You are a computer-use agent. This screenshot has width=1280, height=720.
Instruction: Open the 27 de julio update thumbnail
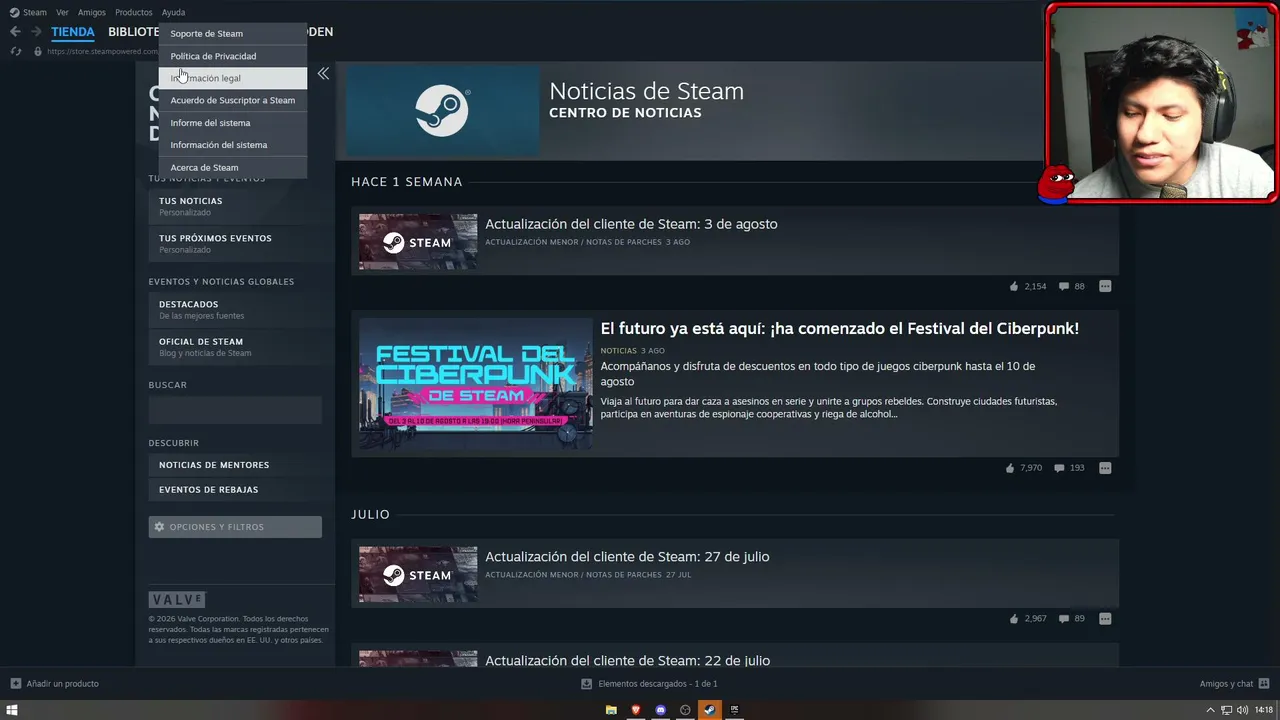pyautogui.click(x=418, y=575)
